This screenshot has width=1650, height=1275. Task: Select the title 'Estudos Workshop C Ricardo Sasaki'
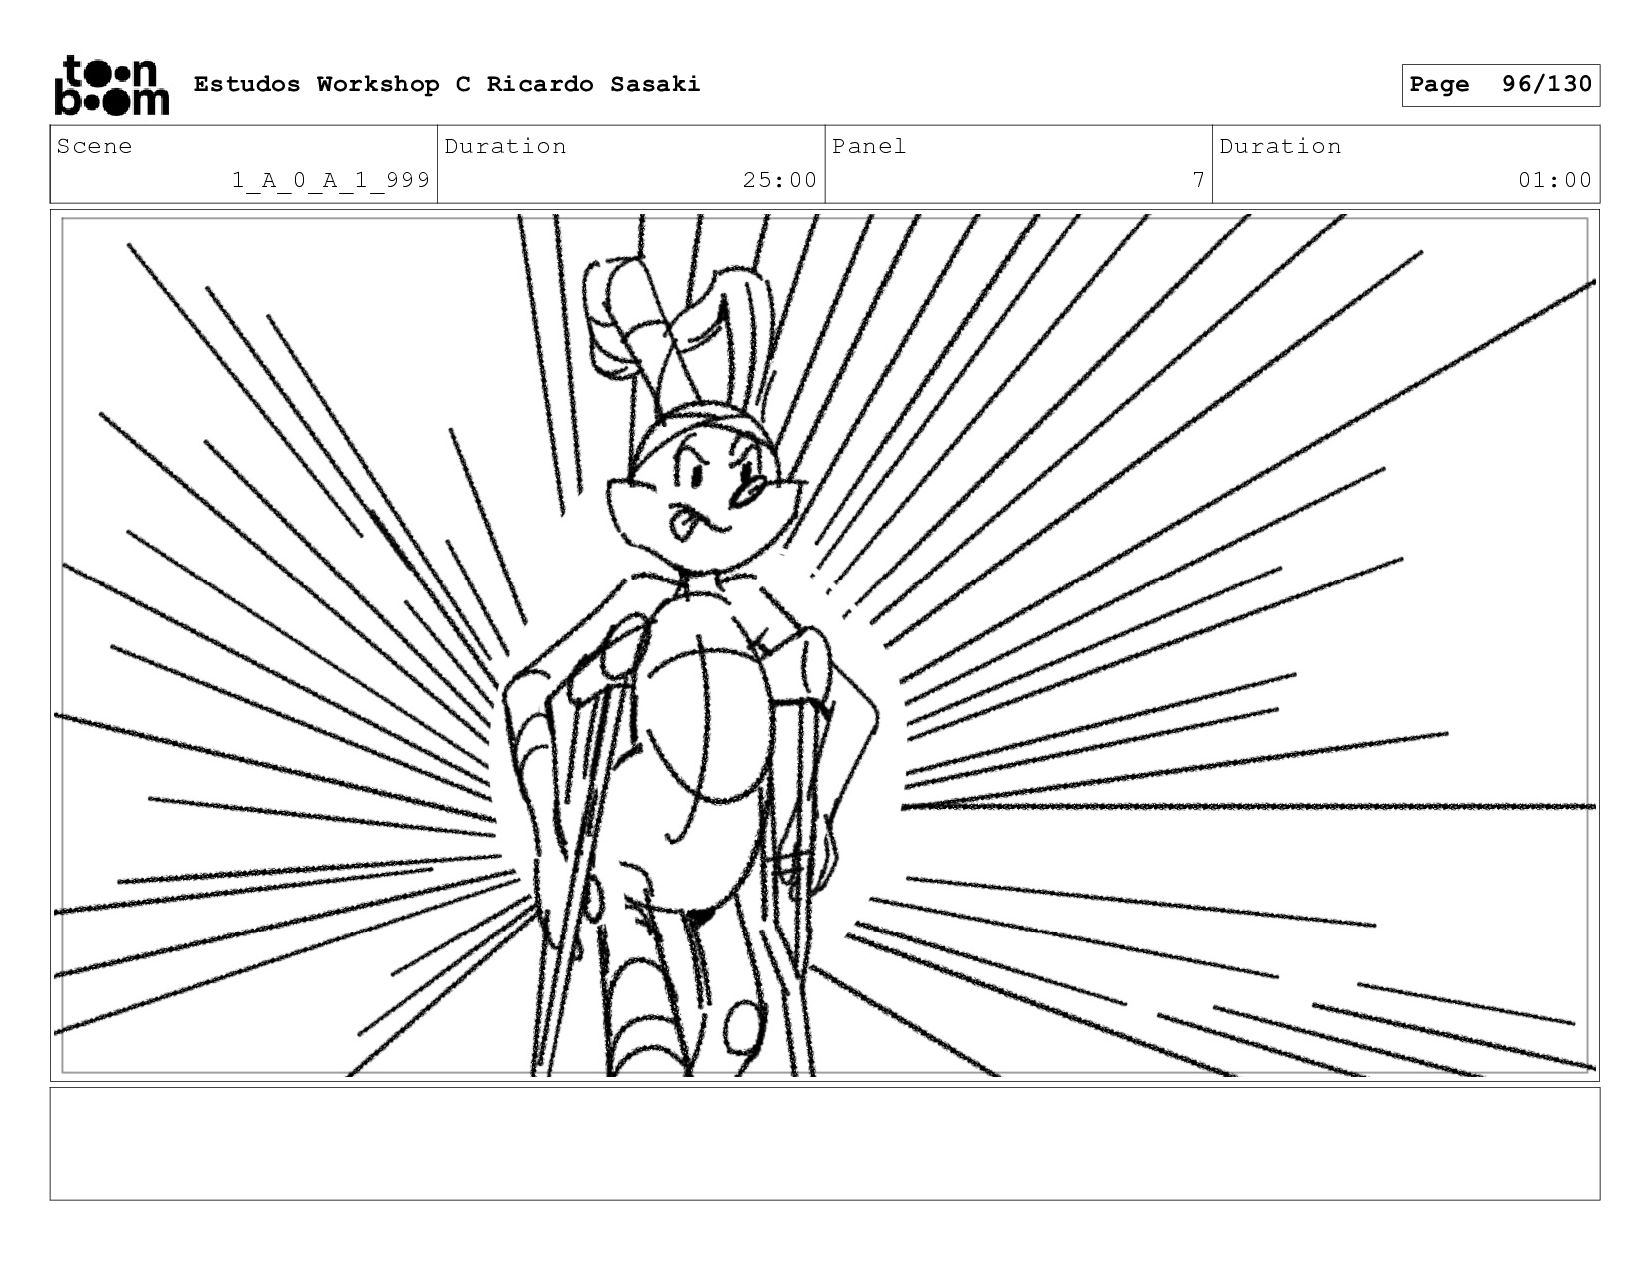[x=447, y=84]
